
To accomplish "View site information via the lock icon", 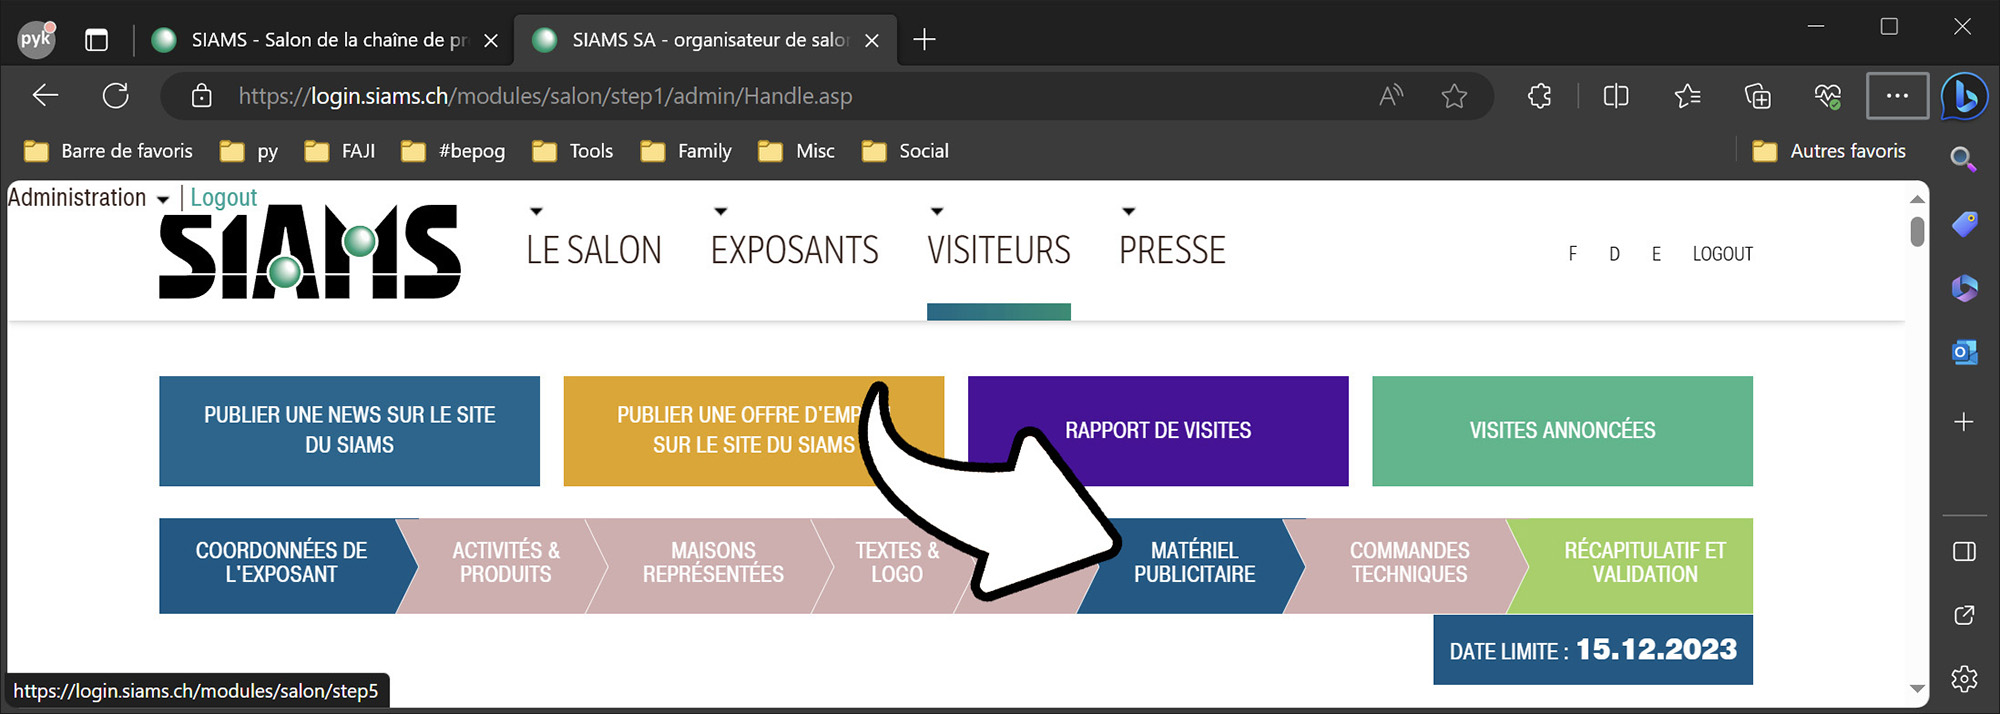I will coord(202,96).
